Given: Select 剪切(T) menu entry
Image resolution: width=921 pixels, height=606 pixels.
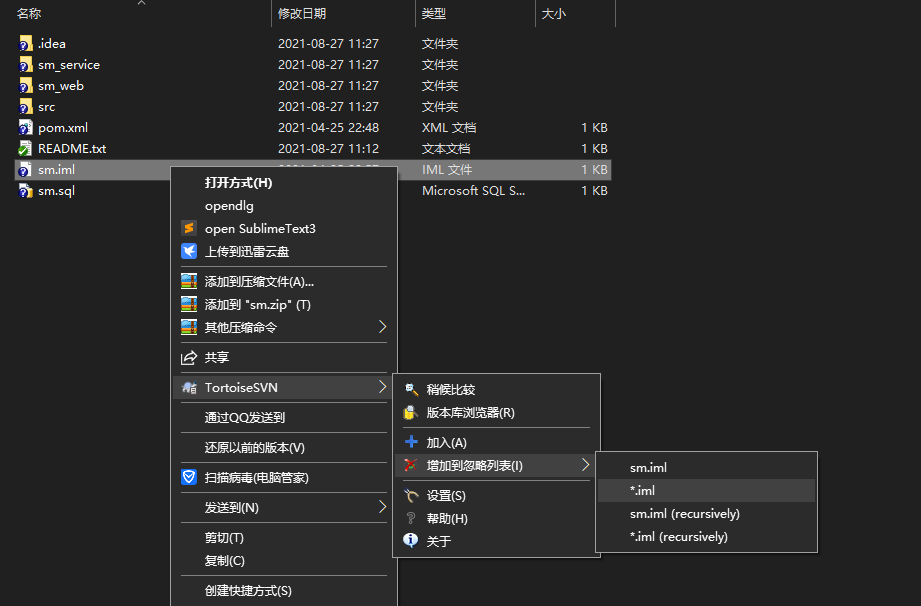Looking at the screenshot, I should [224, 537].
